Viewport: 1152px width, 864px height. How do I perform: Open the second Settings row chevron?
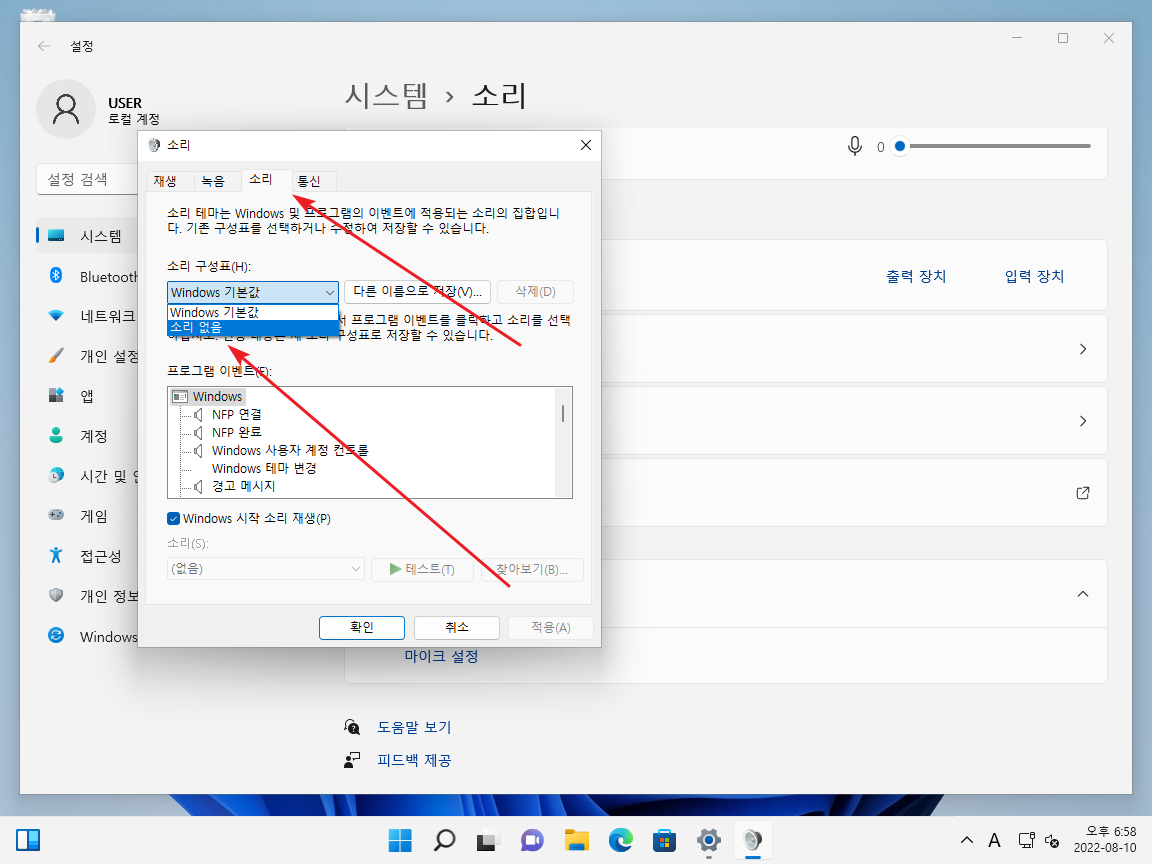pyautogui.click(x=1083, y=421)
